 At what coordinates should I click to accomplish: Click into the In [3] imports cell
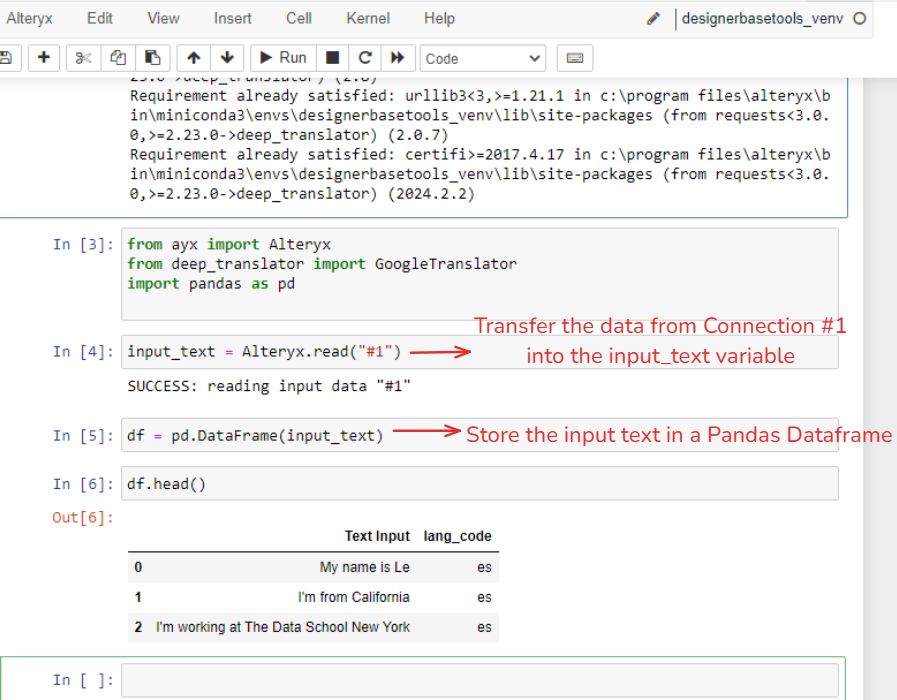(479, 274)
